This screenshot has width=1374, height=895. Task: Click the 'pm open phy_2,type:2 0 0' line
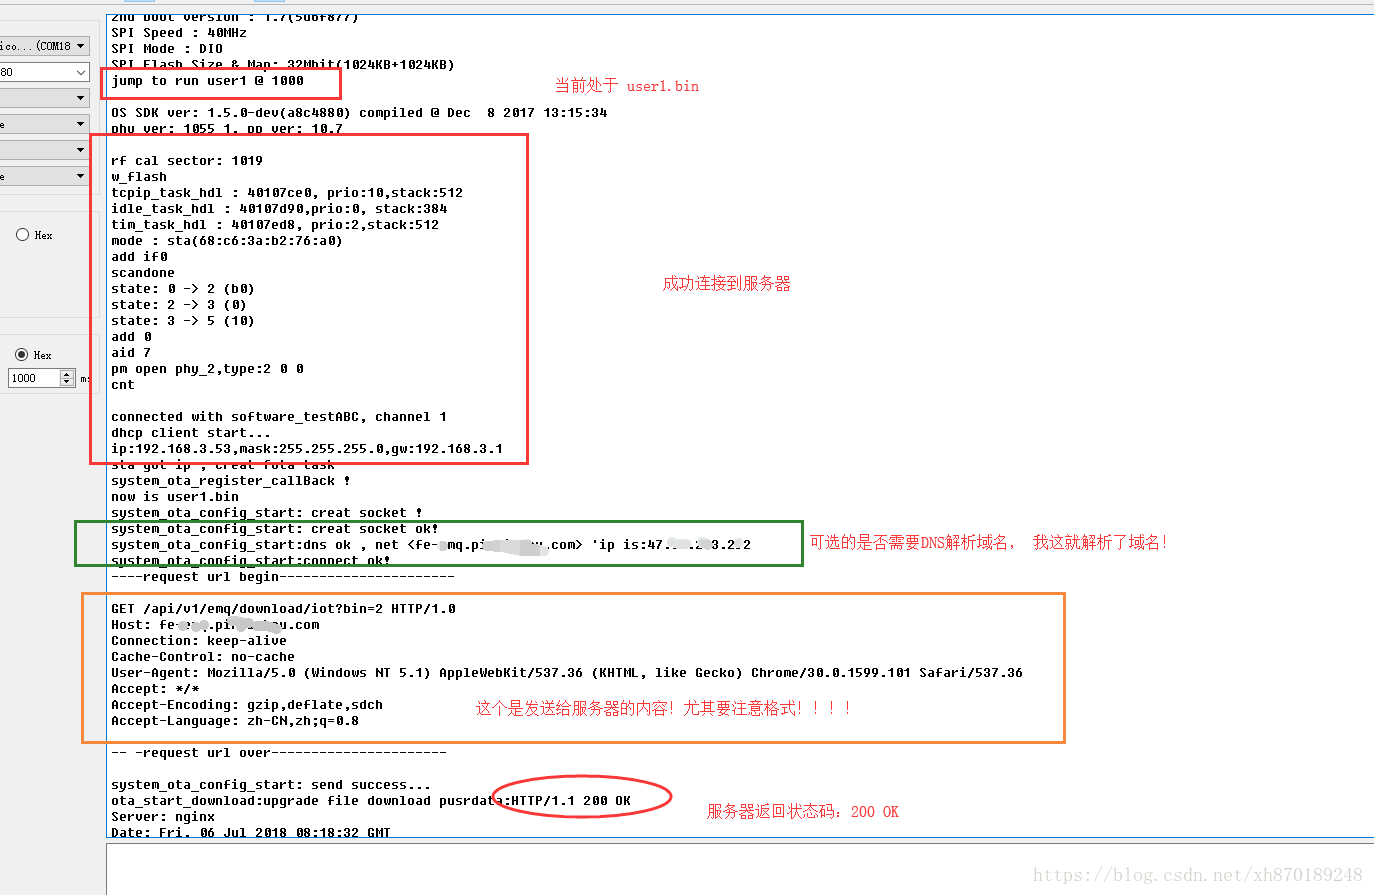(207, 369)
